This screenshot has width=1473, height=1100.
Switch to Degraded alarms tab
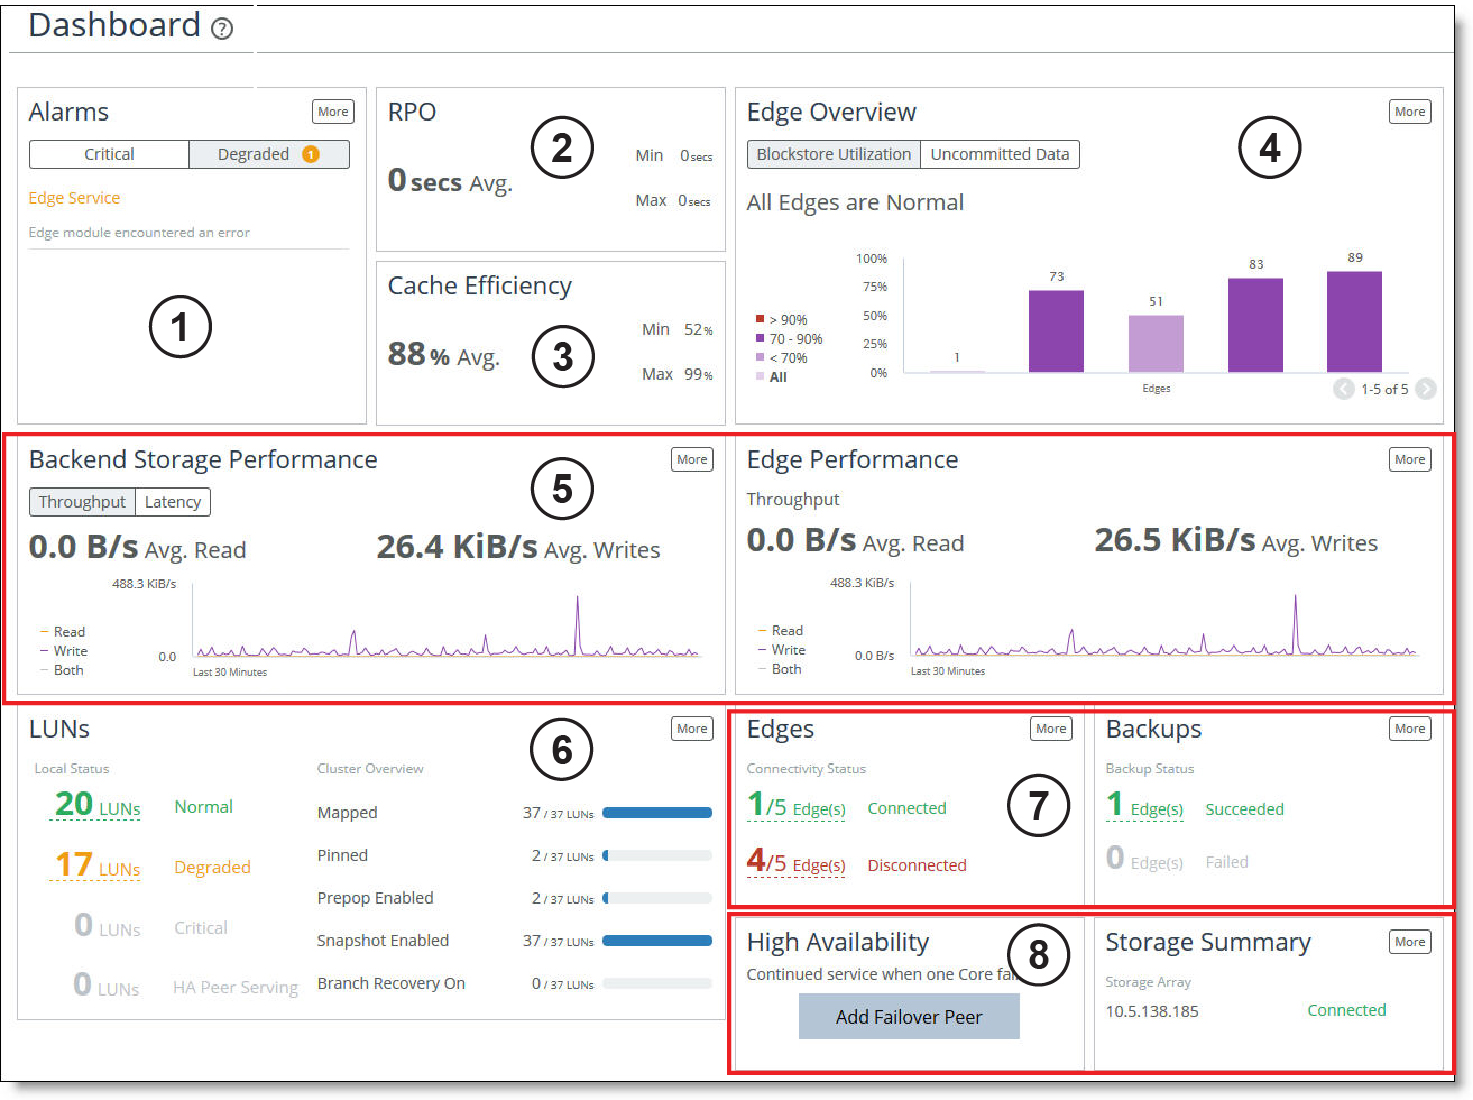coord(254,154)
